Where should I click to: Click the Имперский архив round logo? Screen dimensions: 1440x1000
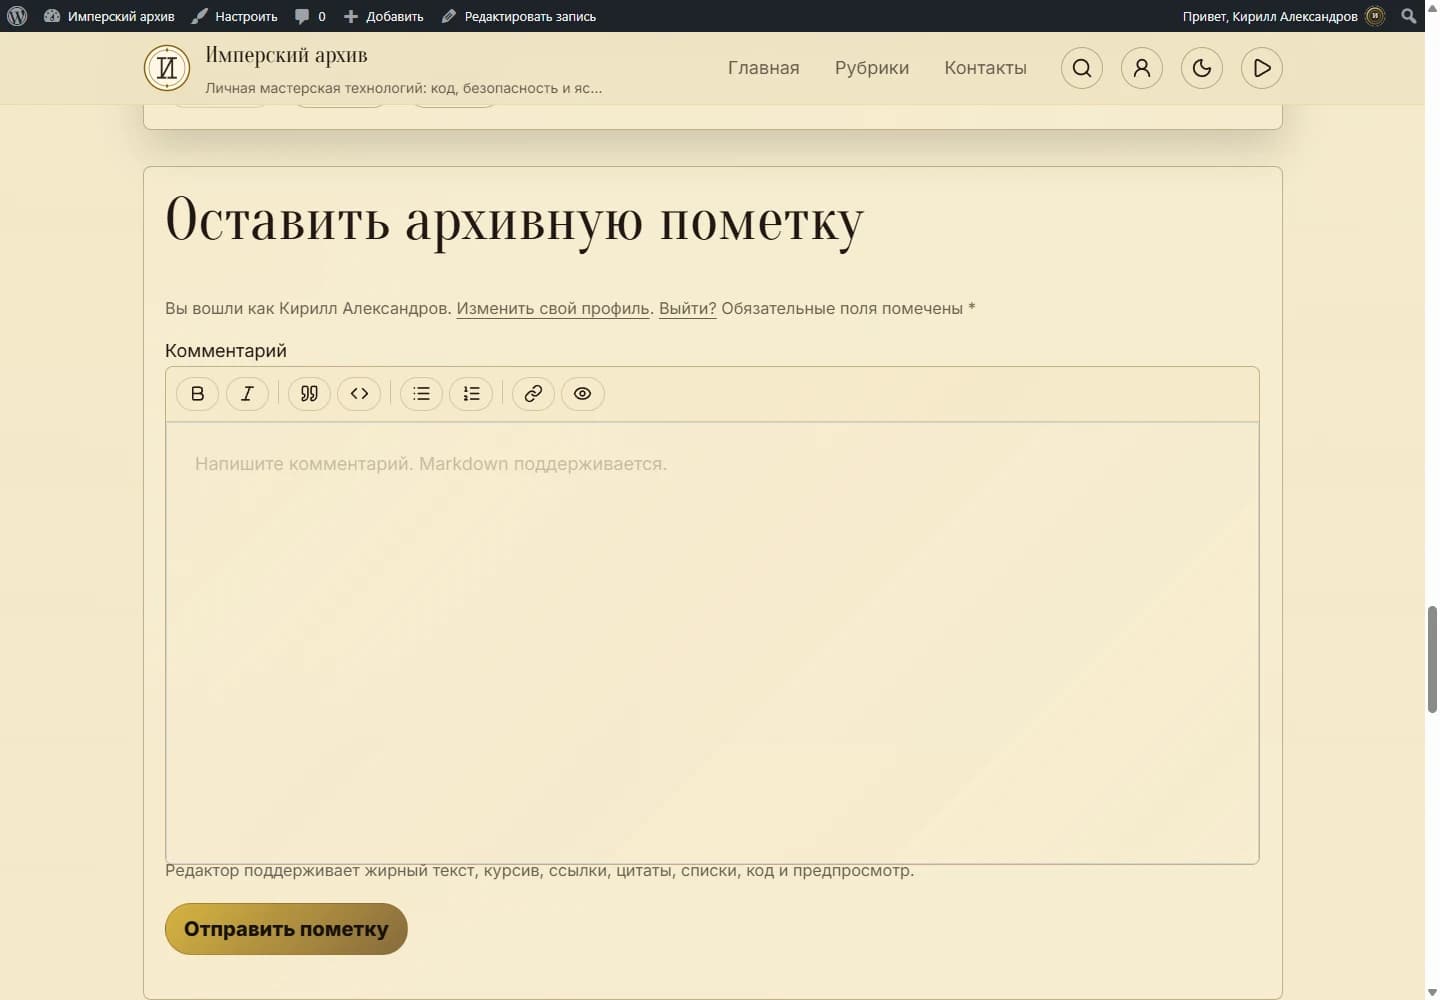pyautogui.click(x=167, y=68)
